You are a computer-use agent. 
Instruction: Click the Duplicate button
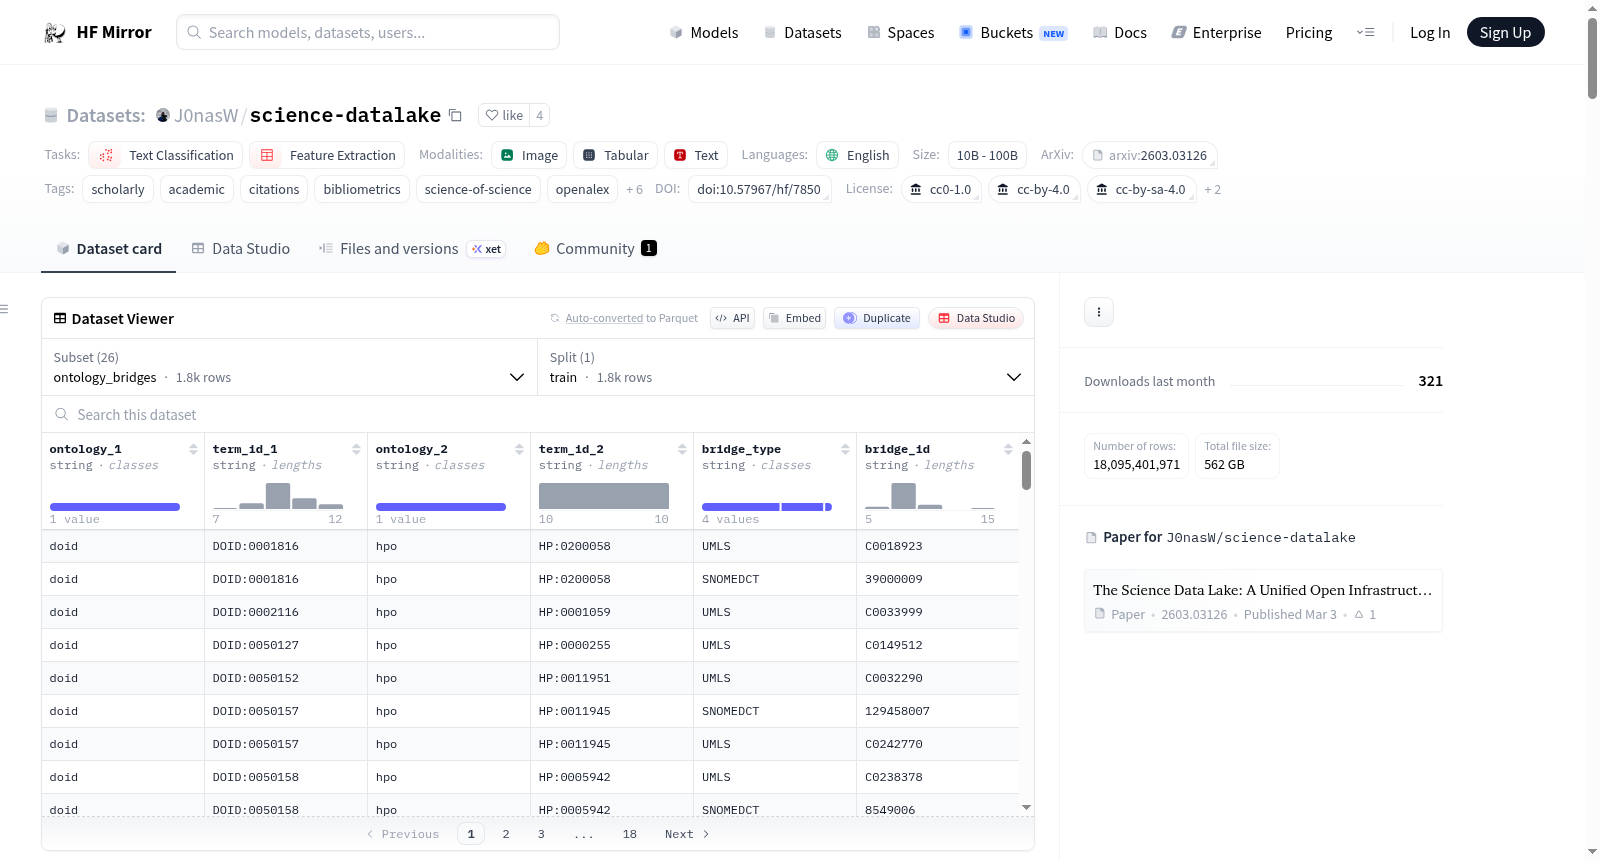877,318
